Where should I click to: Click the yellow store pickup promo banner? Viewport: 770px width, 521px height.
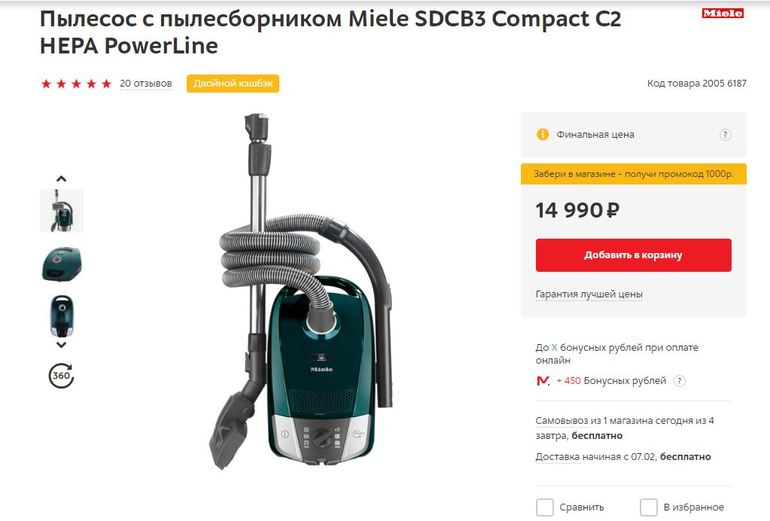tap(633, 174)
